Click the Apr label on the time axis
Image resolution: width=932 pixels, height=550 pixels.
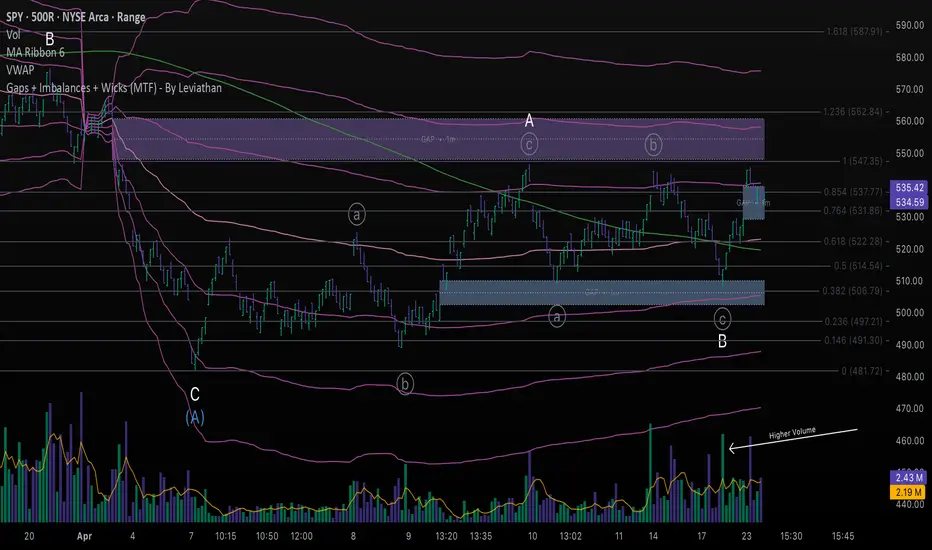pos(84,536)
